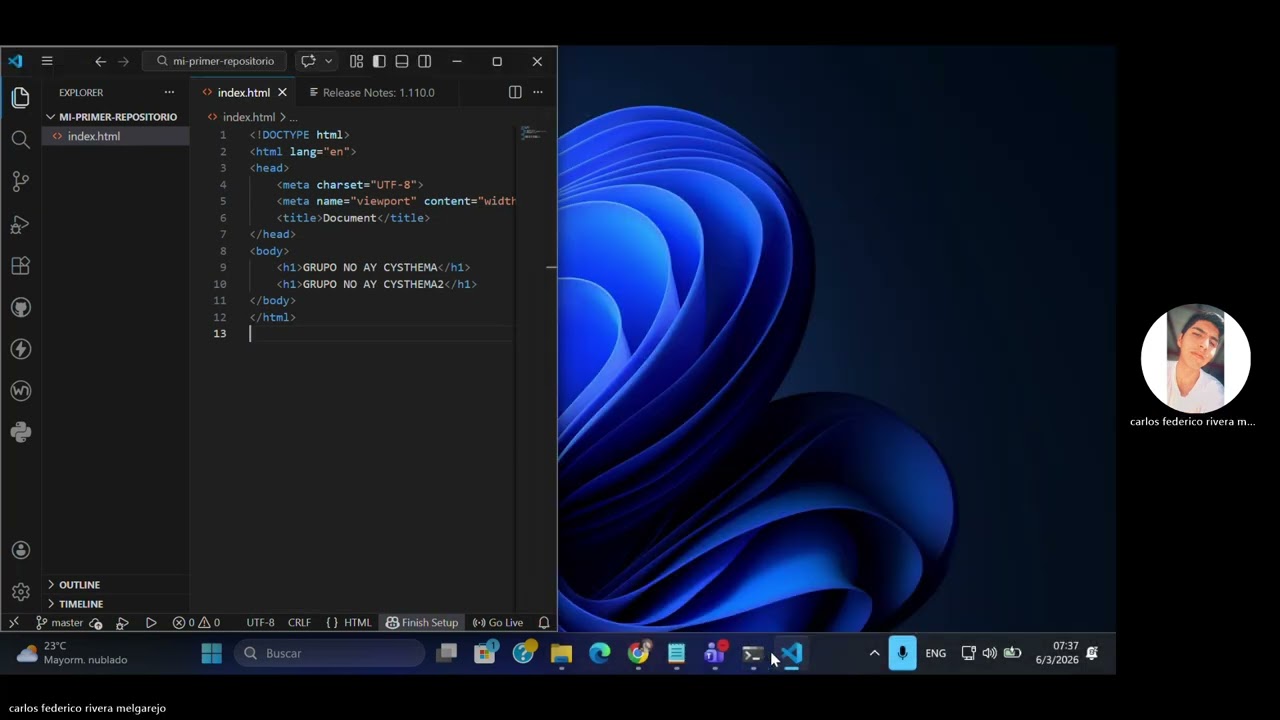Open the remote window indicator in status bar
Screen dimensions: 1280x720
click(13, 622)
